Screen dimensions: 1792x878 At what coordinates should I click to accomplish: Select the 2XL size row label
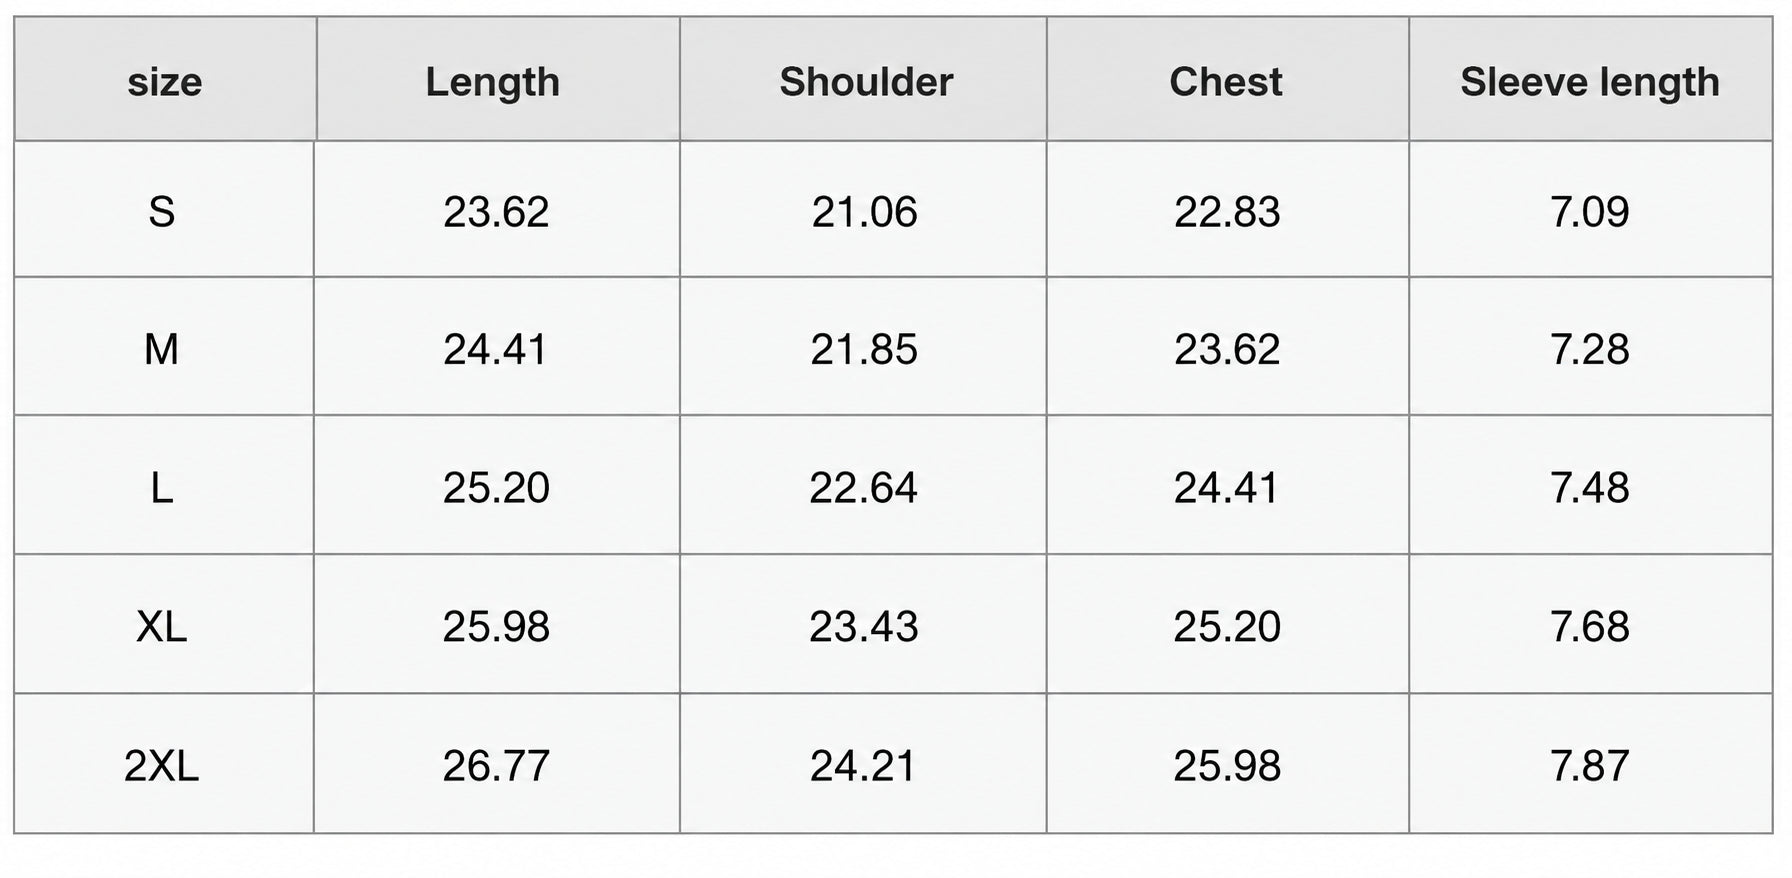(x=164, y=764)
